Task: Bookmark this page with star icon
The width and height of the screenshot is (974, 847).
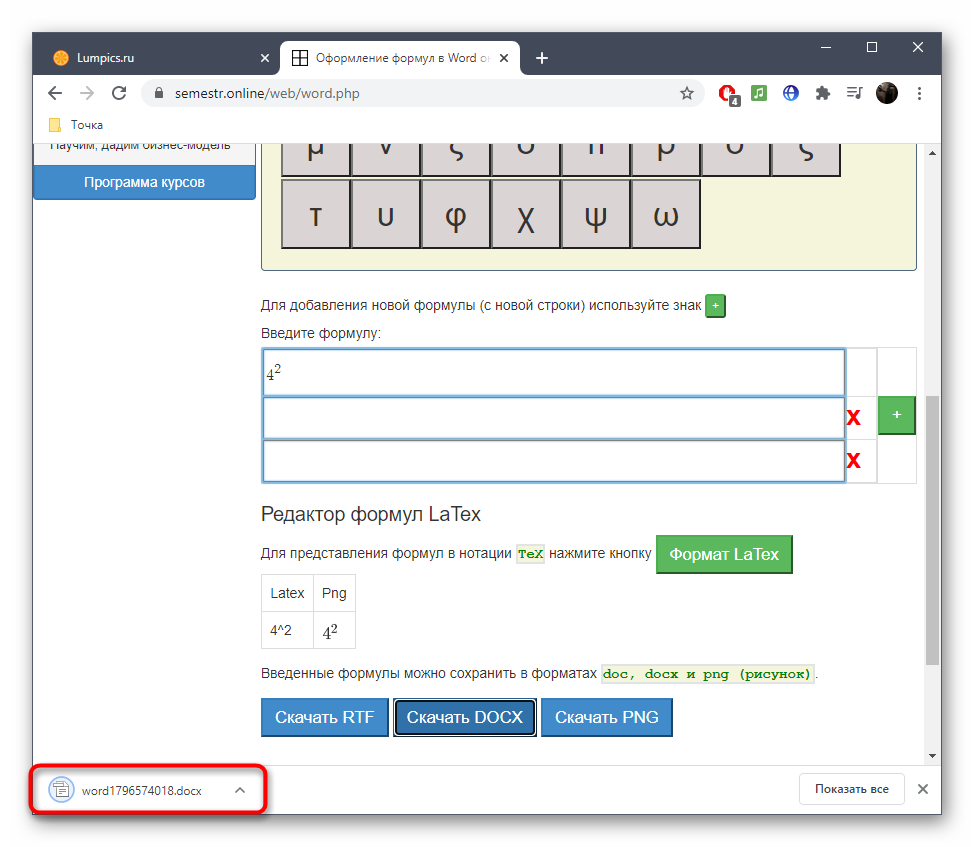Action: coord(686,93)
